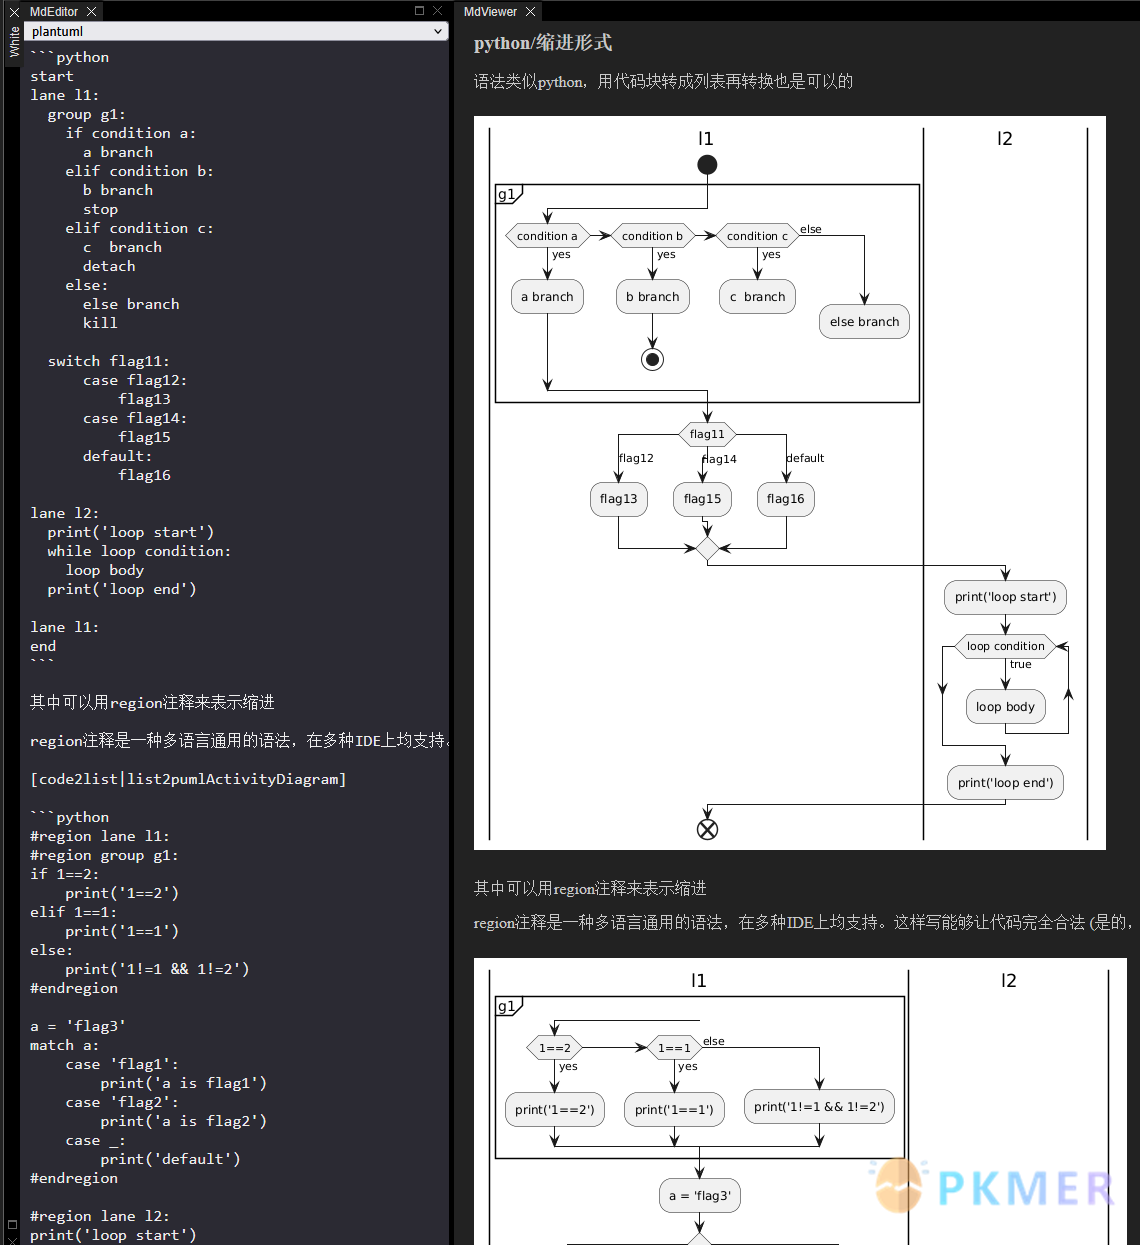The image size is (1140, 1245).
Task: Click the 'condition b' diamond in the diagram
Action: click(x=652, y=236)
